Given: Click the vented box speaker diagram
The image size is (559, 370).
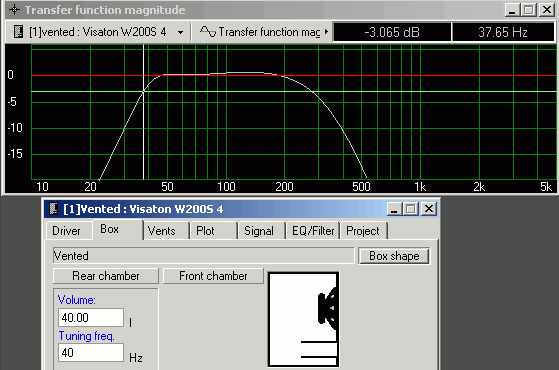Looking at the screenshot, I should point(303,319).
